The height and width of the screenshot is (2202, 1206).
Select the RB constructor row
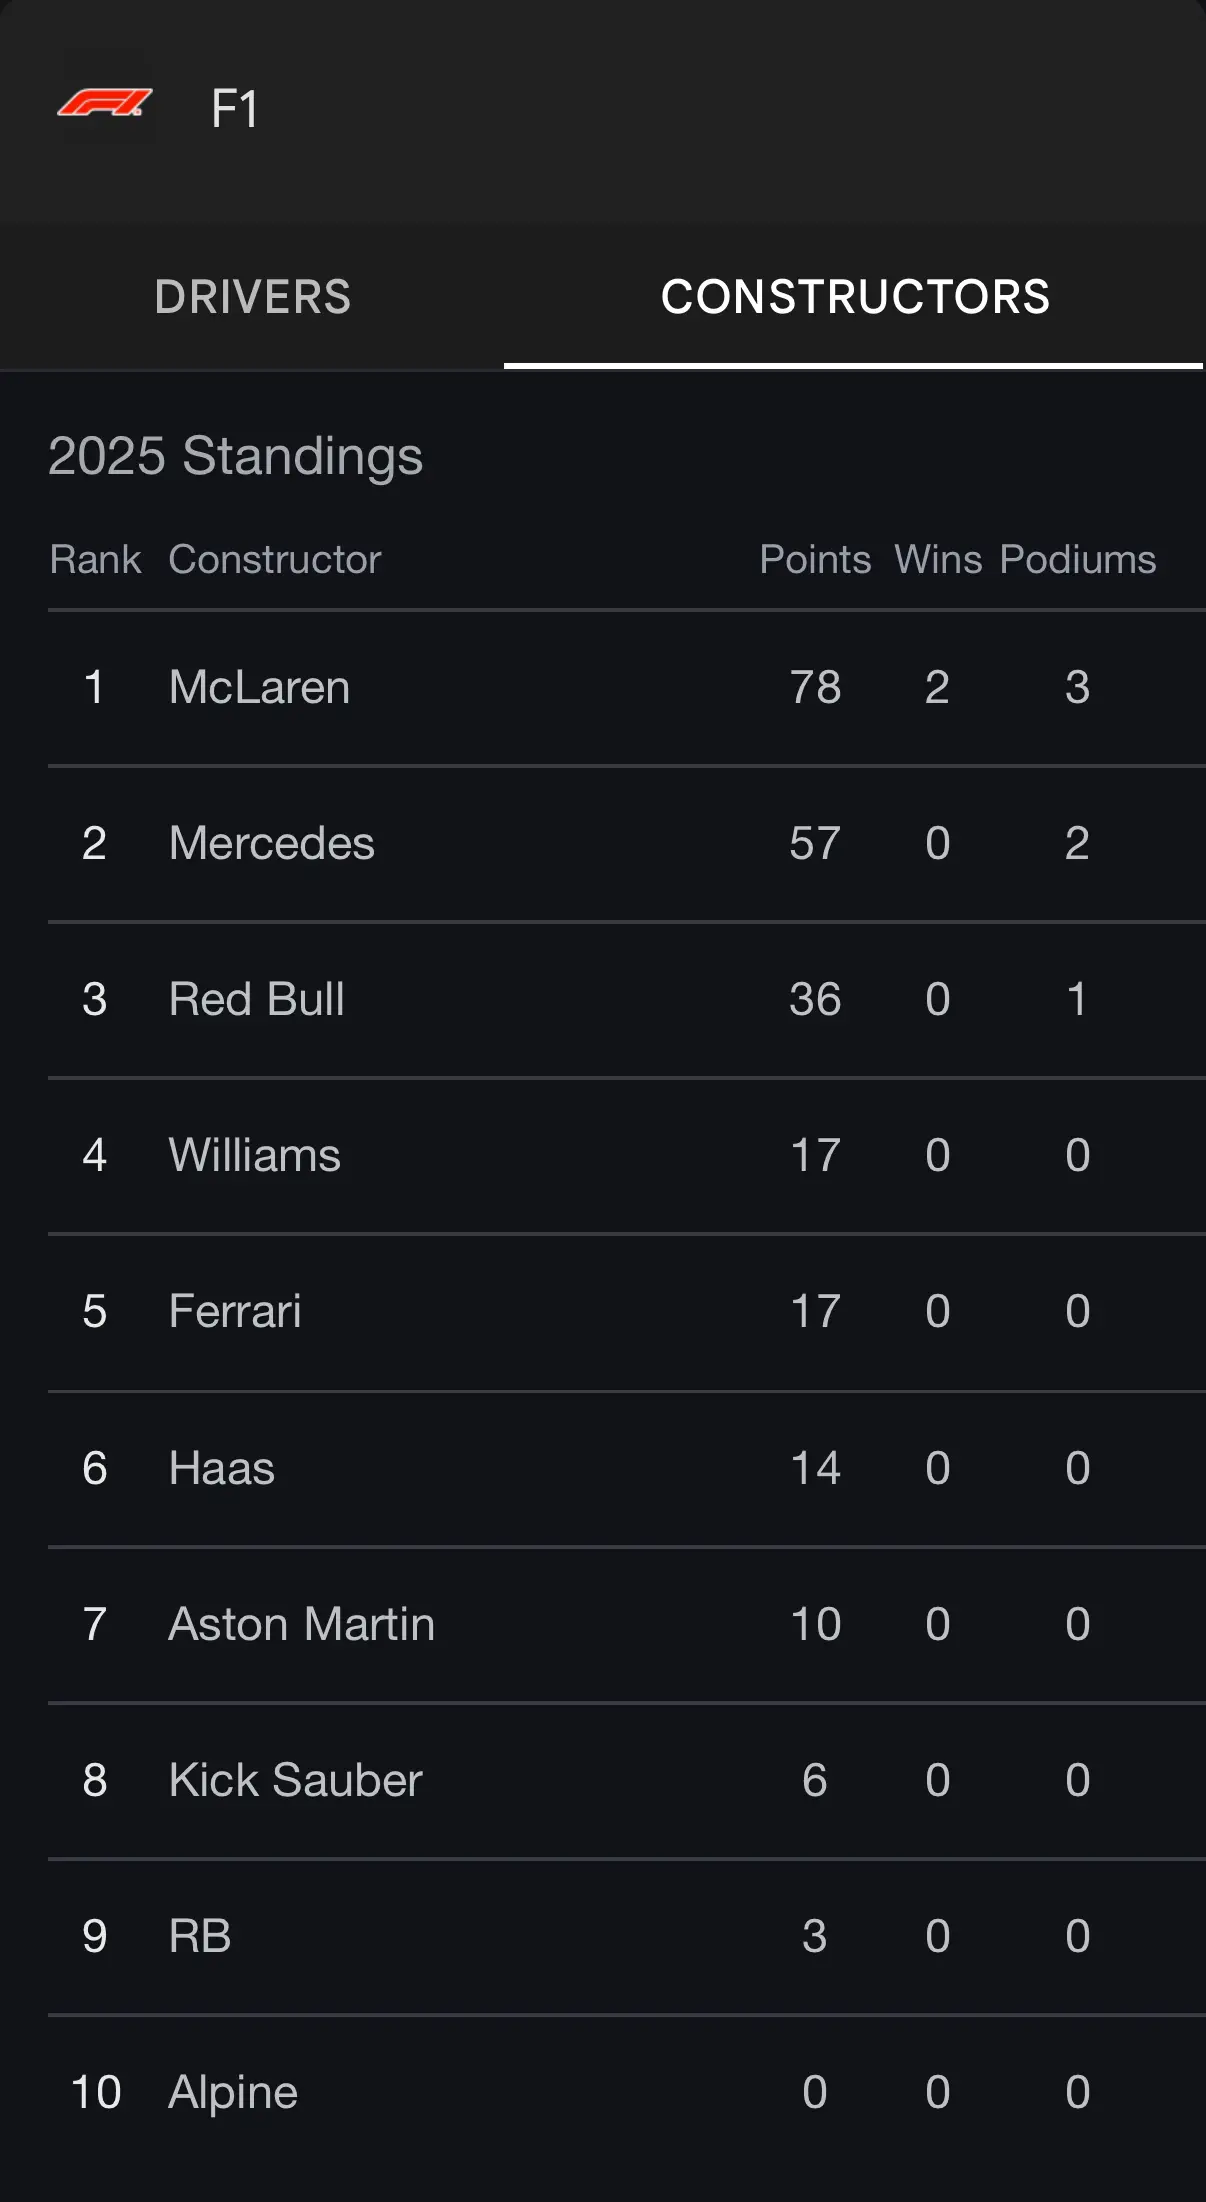coord(627,1937)
